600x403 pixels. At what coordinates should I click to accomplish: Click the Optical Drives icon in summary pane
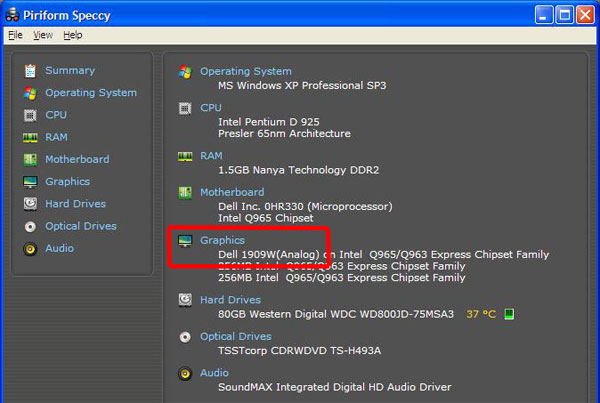pyautogui.click(x=185, y=337)
